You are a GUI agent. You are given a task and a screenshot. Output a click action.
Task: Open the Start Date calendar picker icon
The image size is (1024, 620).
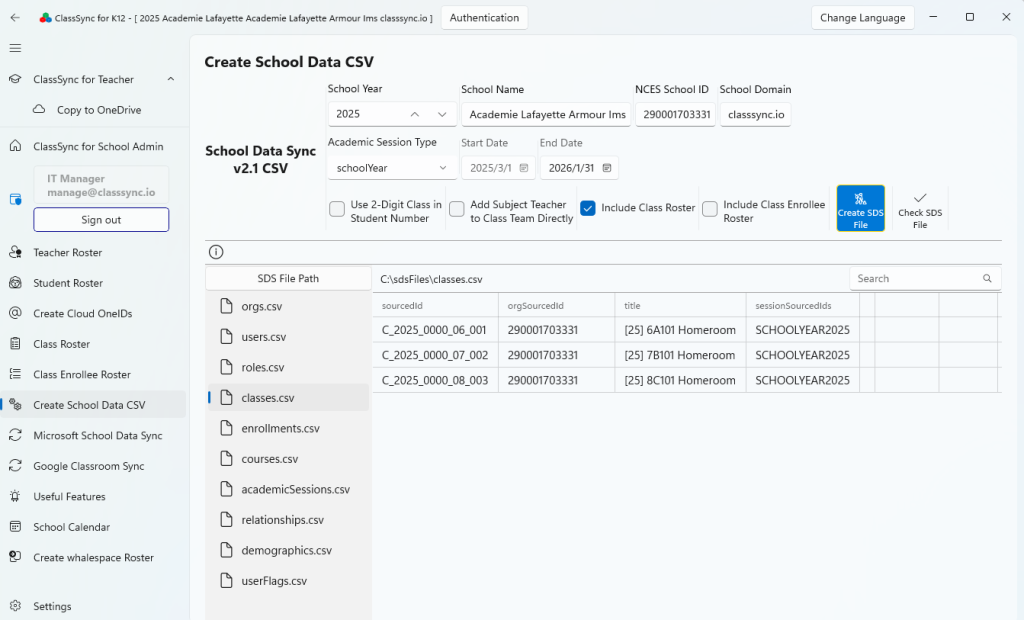click(524, 168)
